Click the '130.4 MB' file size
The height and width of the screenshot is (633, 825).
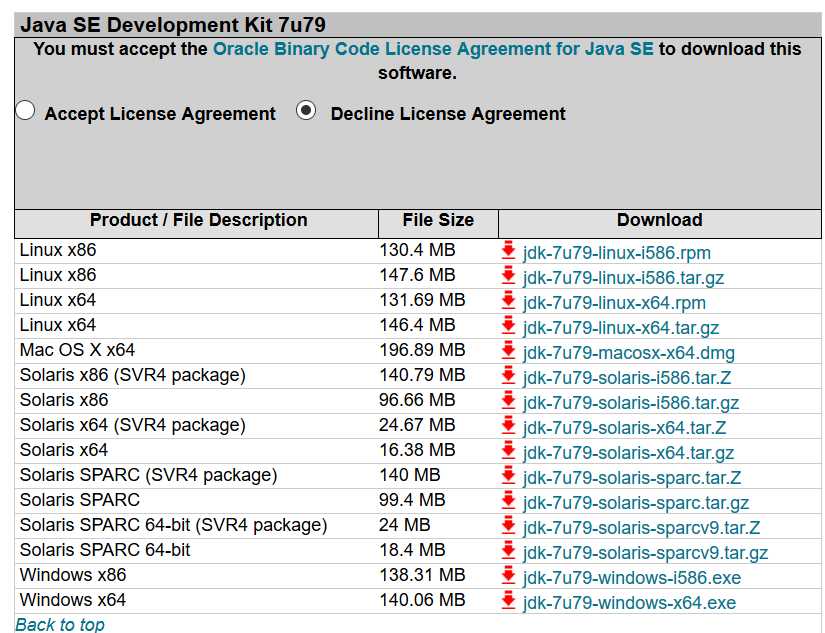pyautogui.click(x=417, y=250)
